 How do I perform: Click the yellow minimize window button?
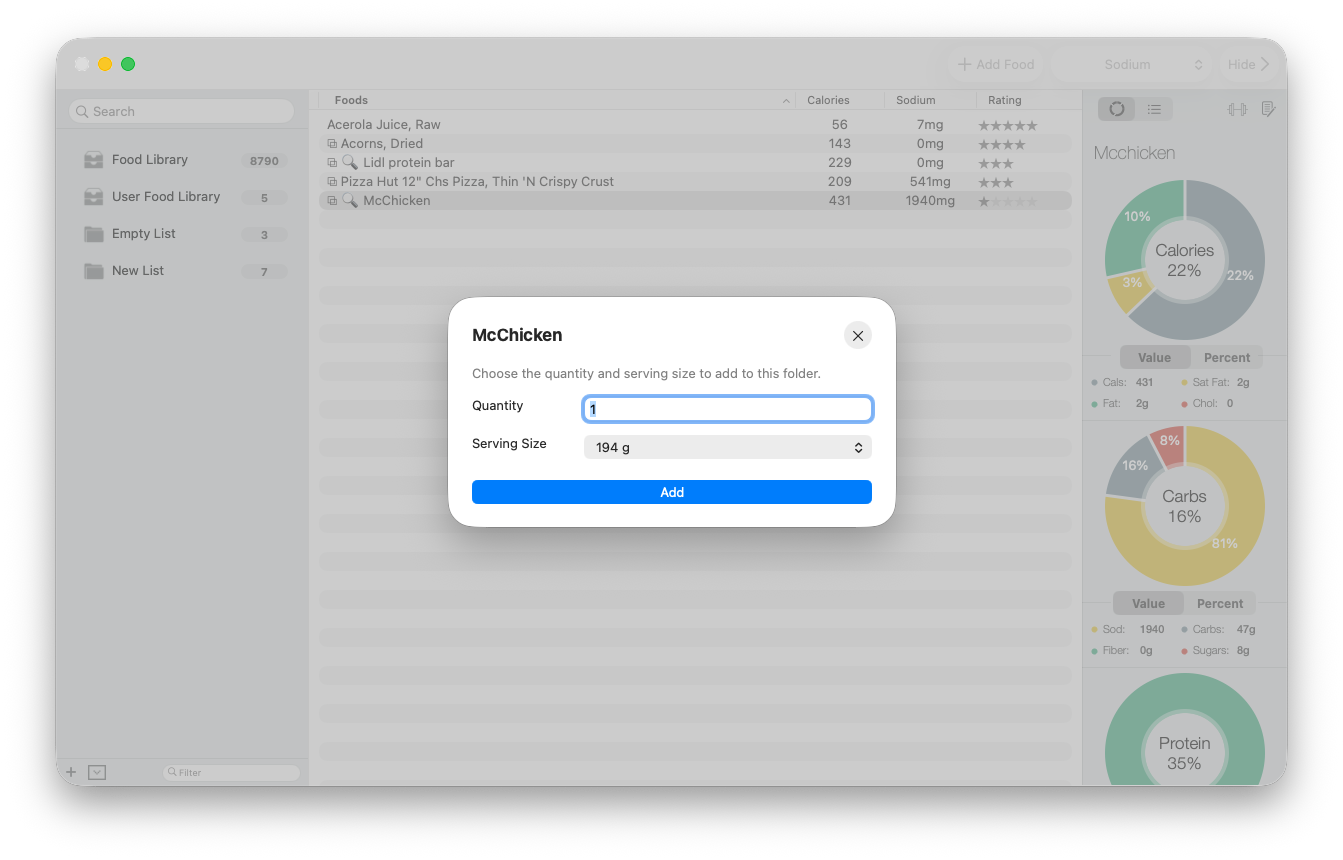click(x=105, y=64)
